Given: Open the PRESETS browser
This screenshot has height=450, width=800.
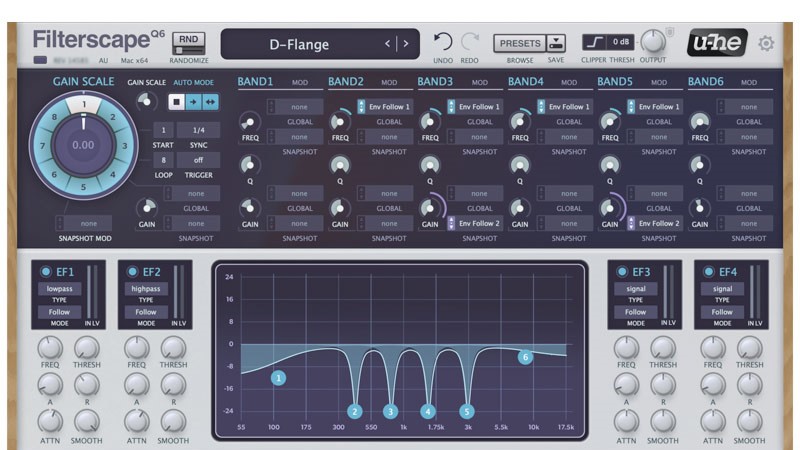Looking at the screenshot, I should click(x=519, y=43).
